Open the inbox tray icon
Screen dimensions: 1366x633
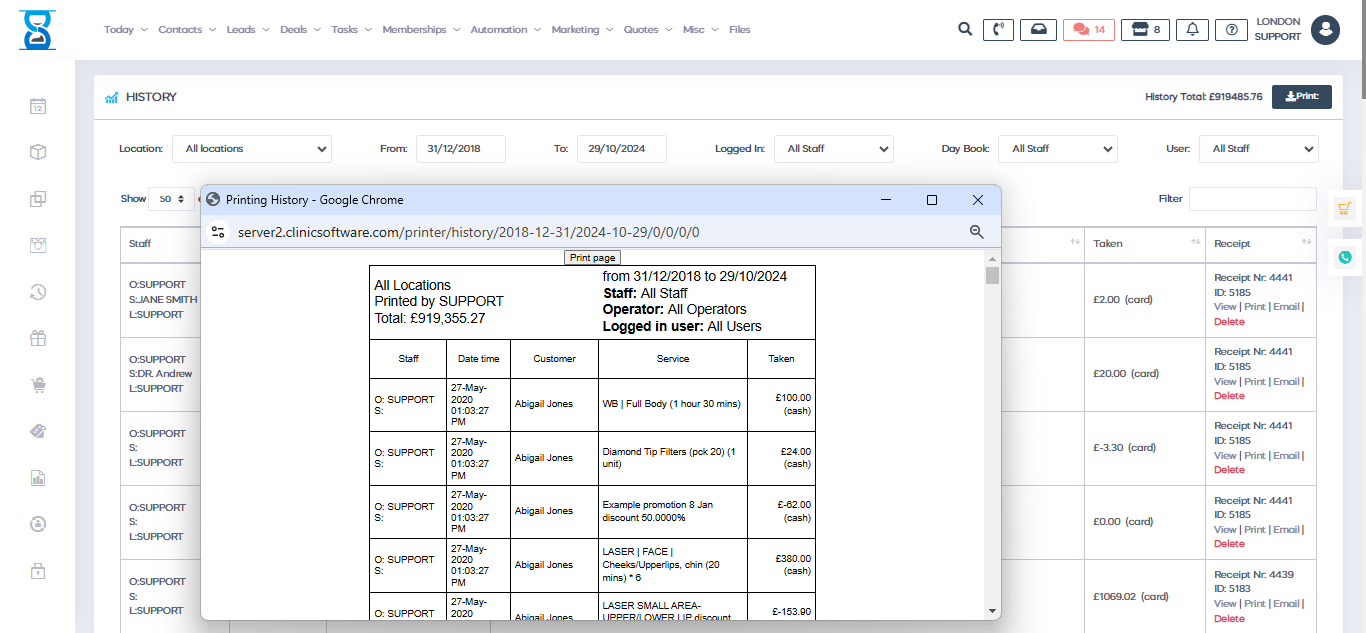tap(1038, 30)
